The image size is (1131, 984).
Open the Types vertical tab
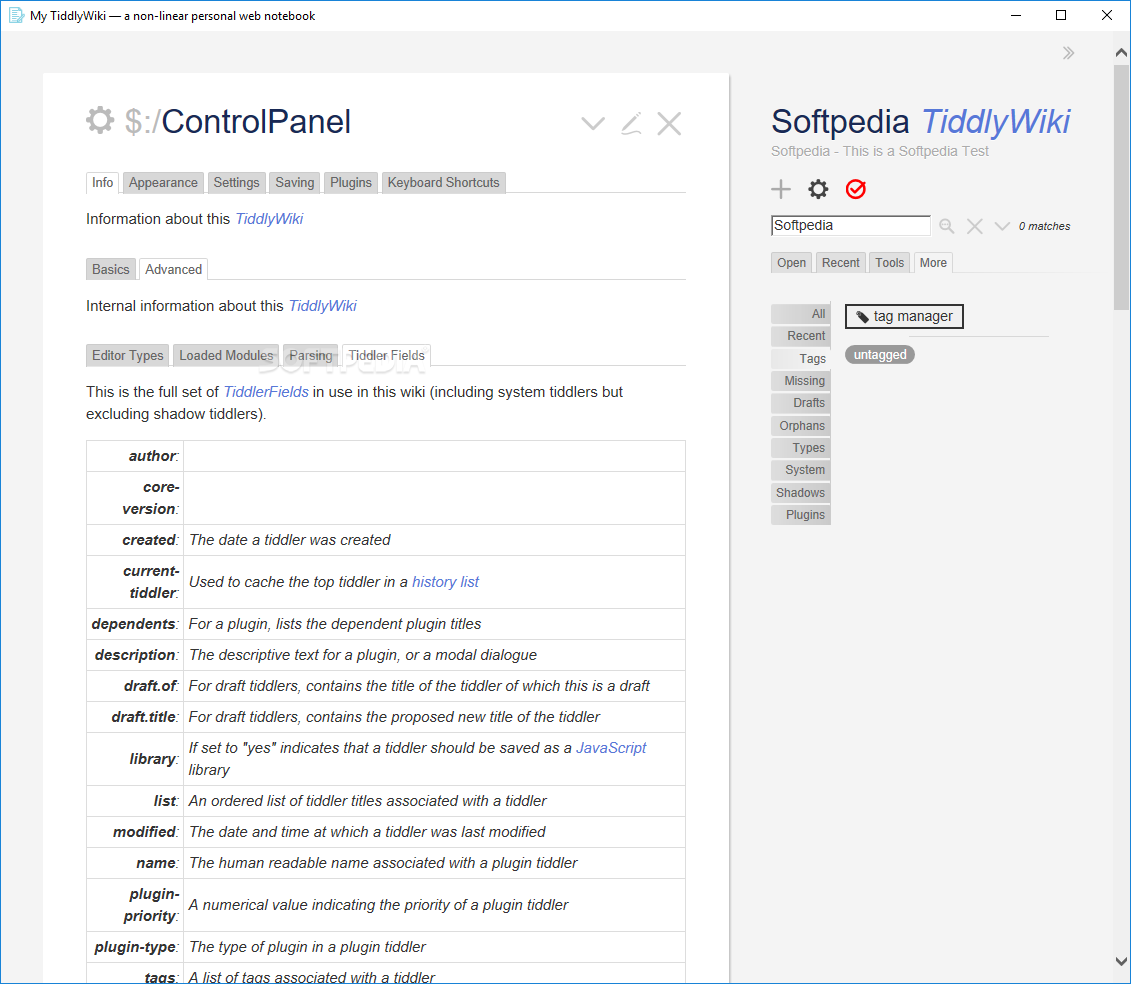801,448
